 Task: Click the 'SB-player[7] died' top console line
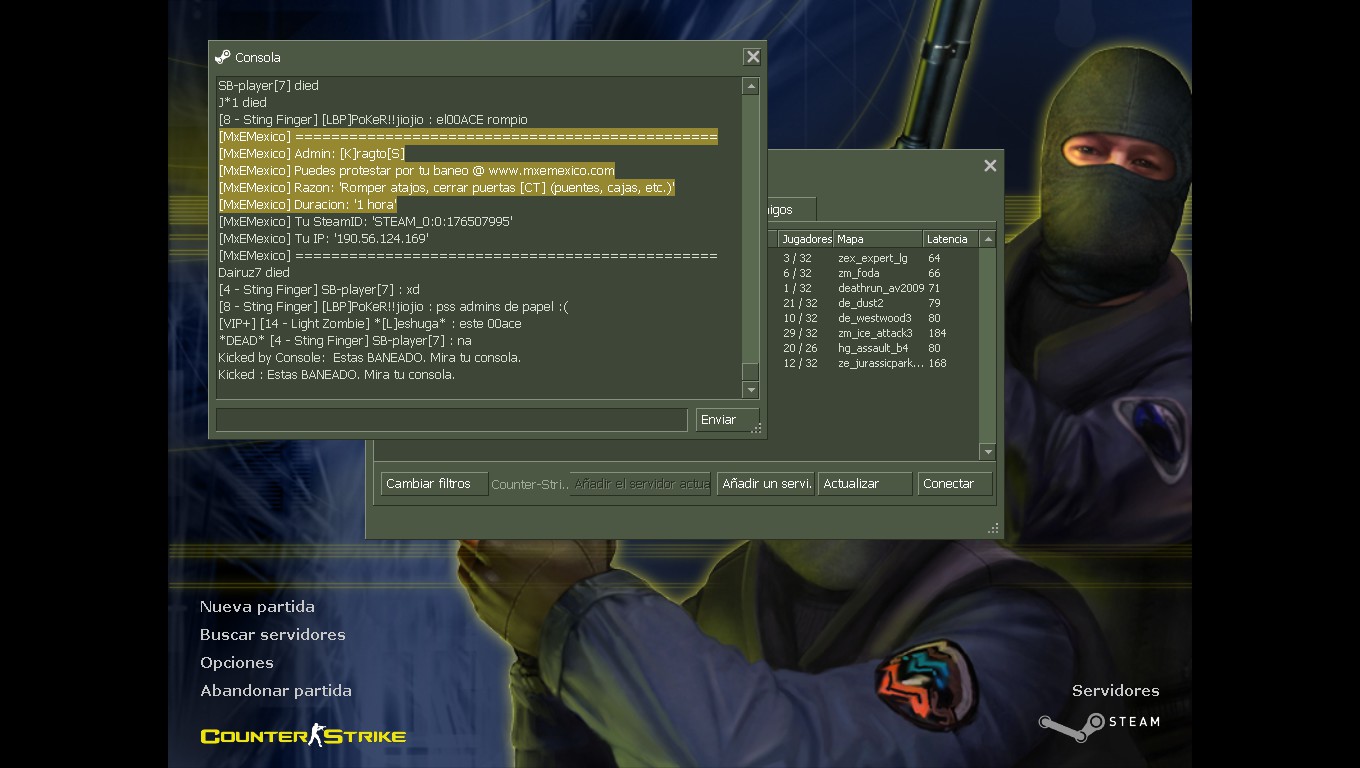(x=268, y=86)
